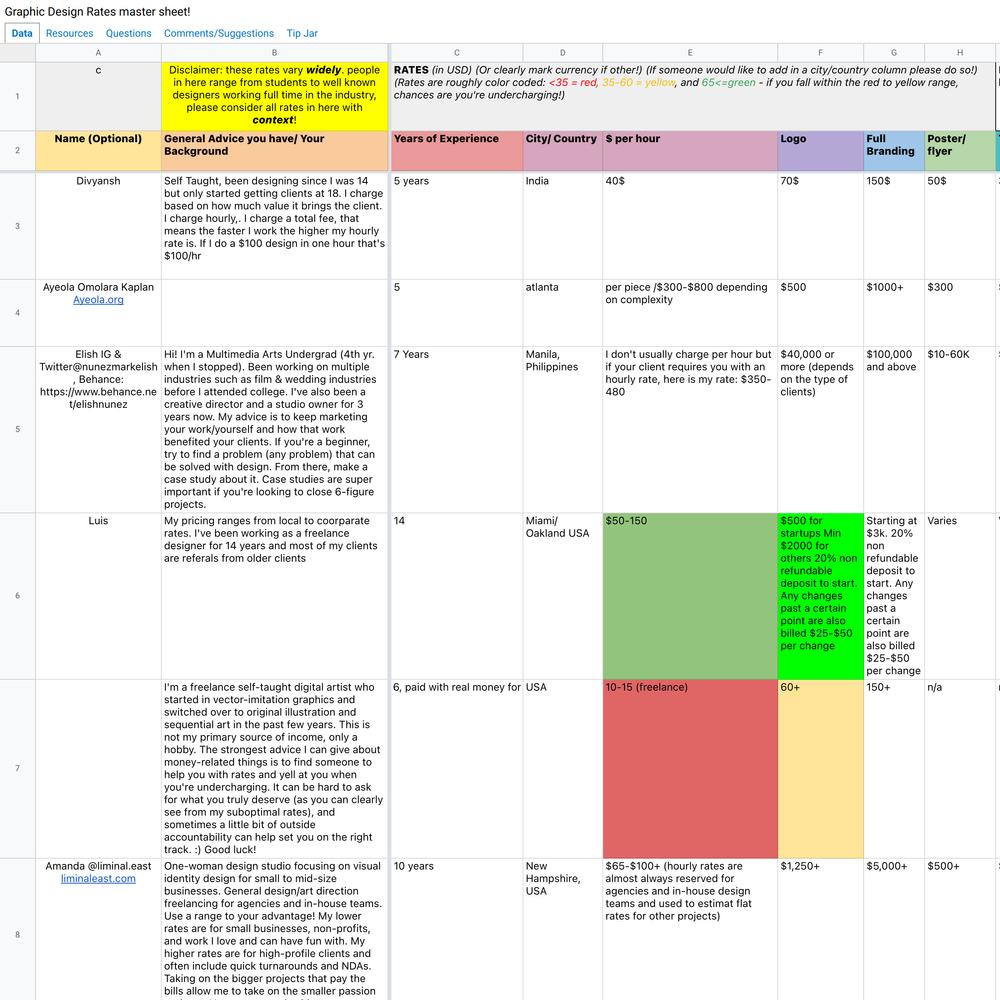The height and width of the screenshot is (1000, 1000).
Task: Click the '7 Years' experience cell
Action: pyautogui.click(x=457, y=429)
